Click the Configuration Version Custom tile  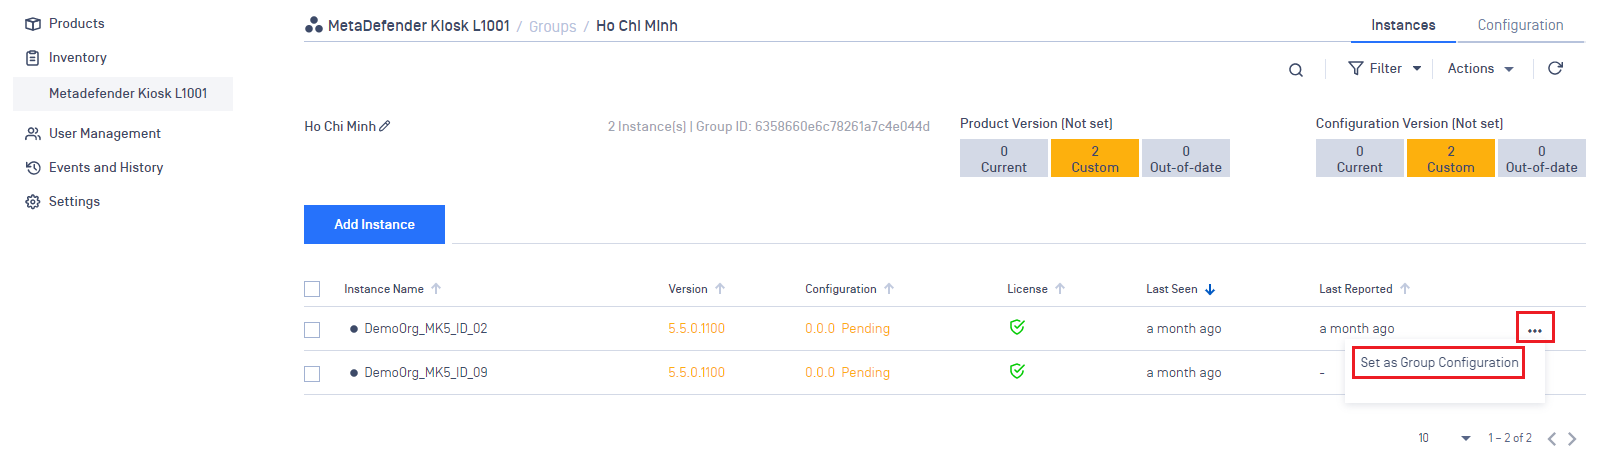coord(1451,158)
